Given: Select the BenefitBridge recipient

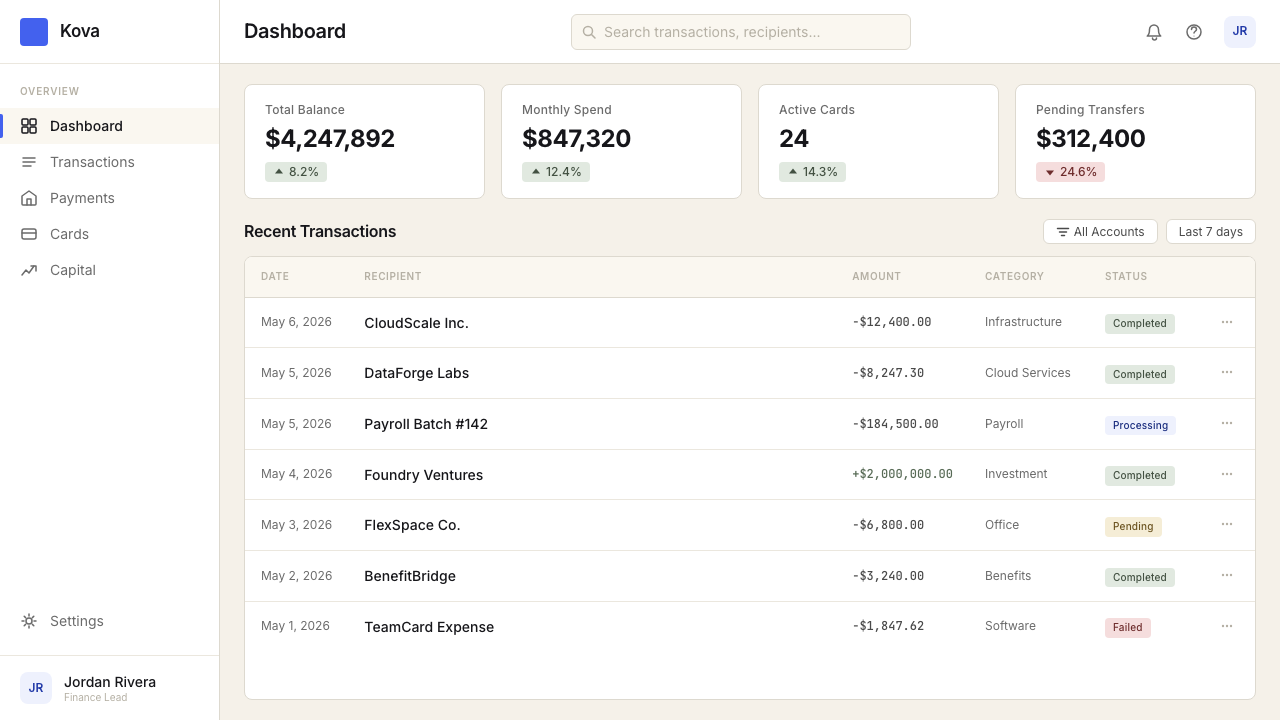Looking at the screenshot, I should point(410,576).
